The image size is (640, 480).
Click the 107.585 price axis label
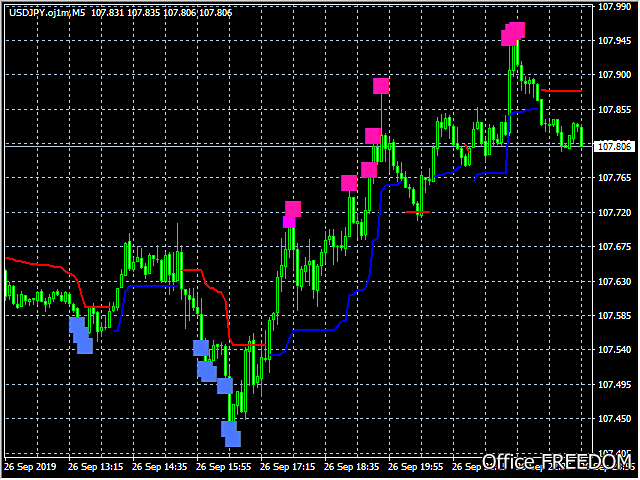pyautogui.click(x=614, y=316)
